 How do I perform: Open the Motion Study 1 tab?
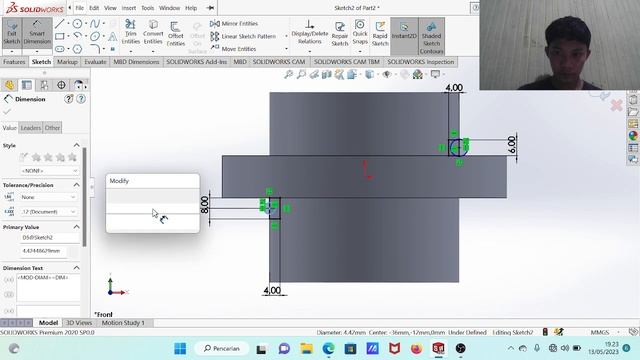[x=123, y=323]
